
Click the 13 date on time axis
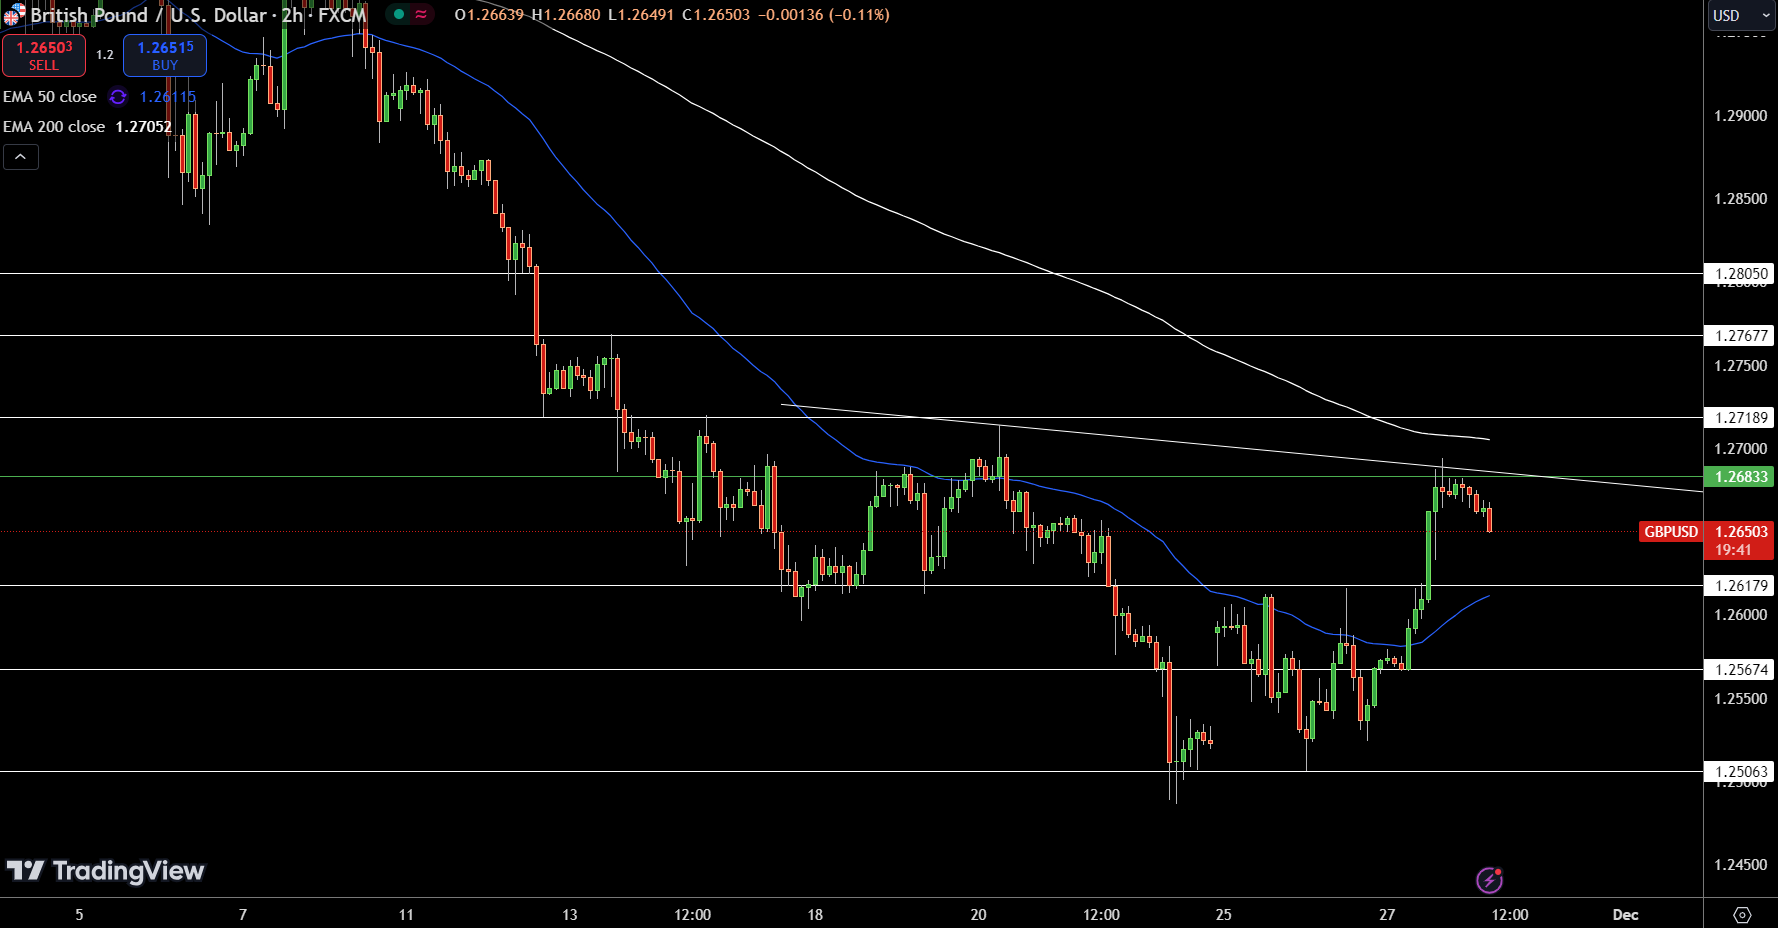click(x=570, y=915)
